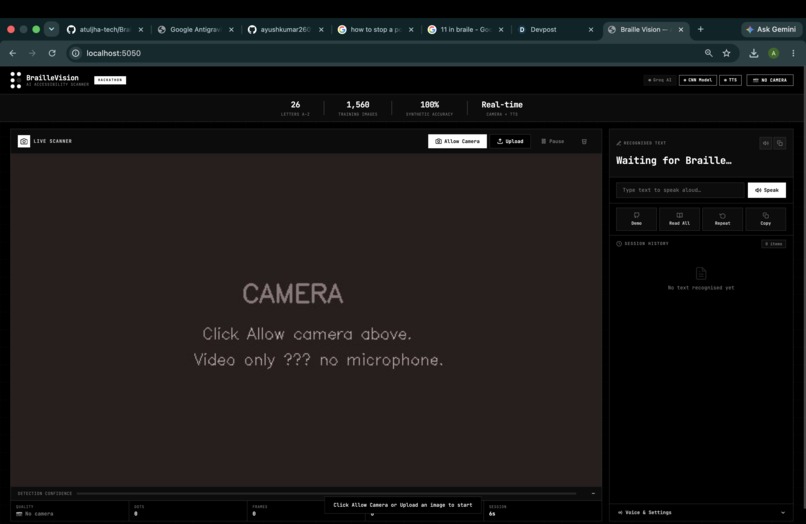Click the copy icon beside Recognised Text
The image size is (806, 524).
780,143
